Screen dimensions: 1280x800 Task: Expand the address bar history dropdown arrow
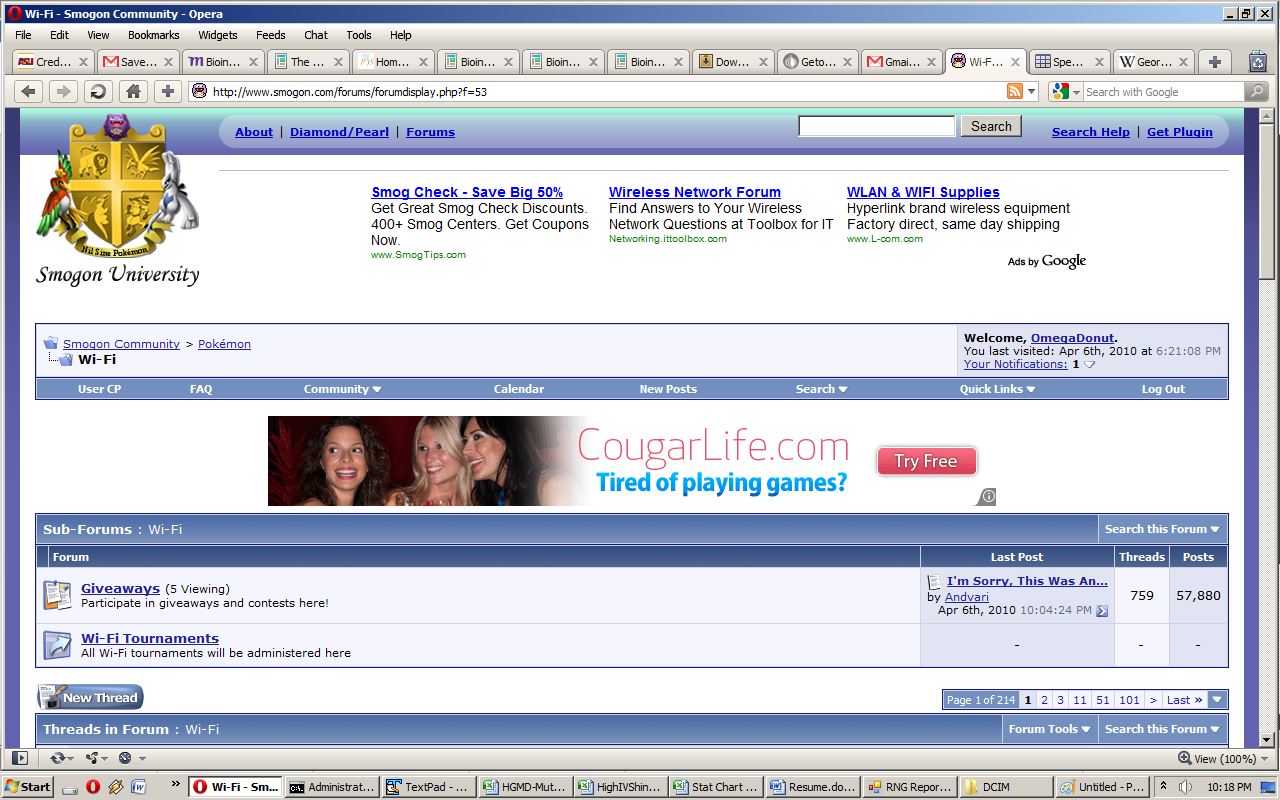(x=1032, y=92)
